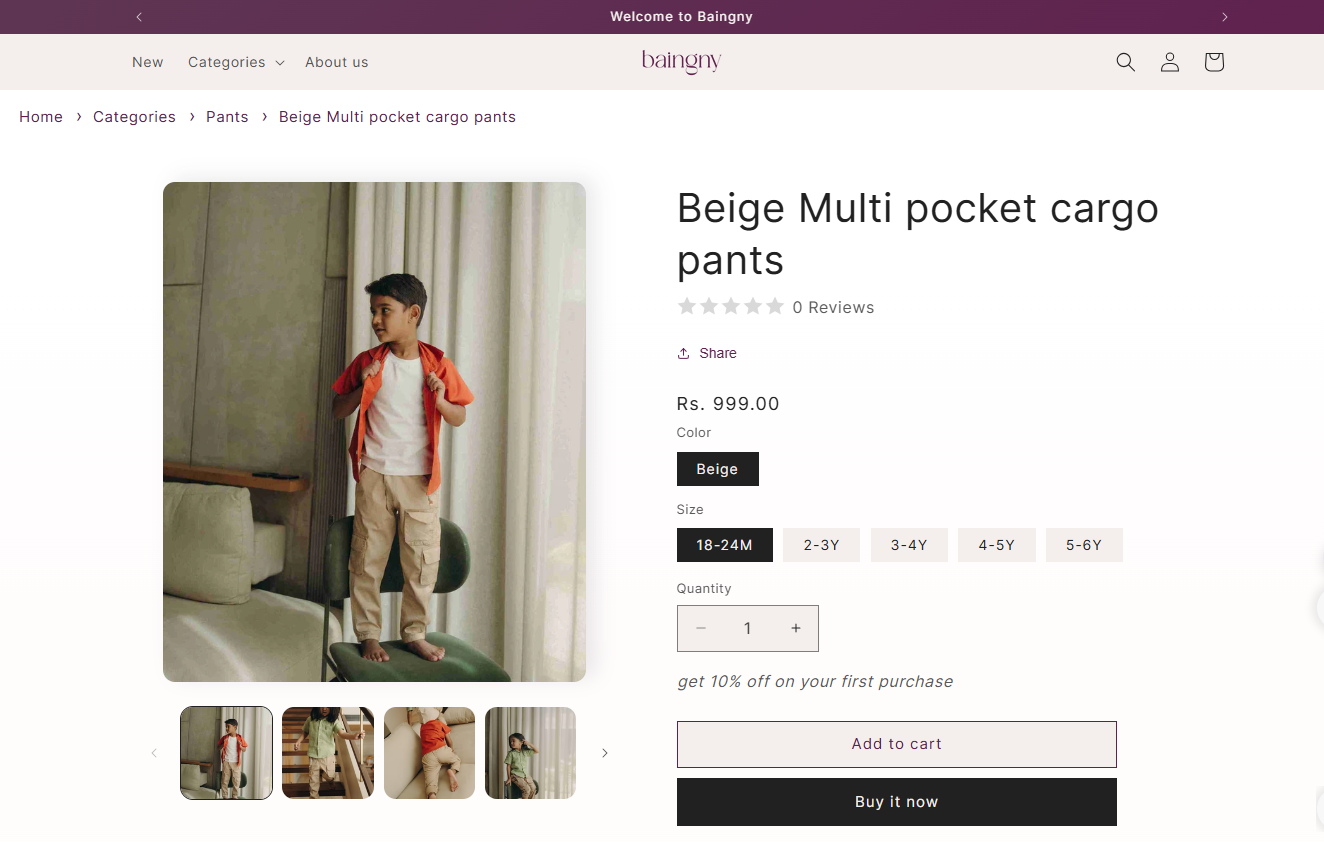
Task: Slide thumbnails right with next arrow
Action: tap(604, 753)
